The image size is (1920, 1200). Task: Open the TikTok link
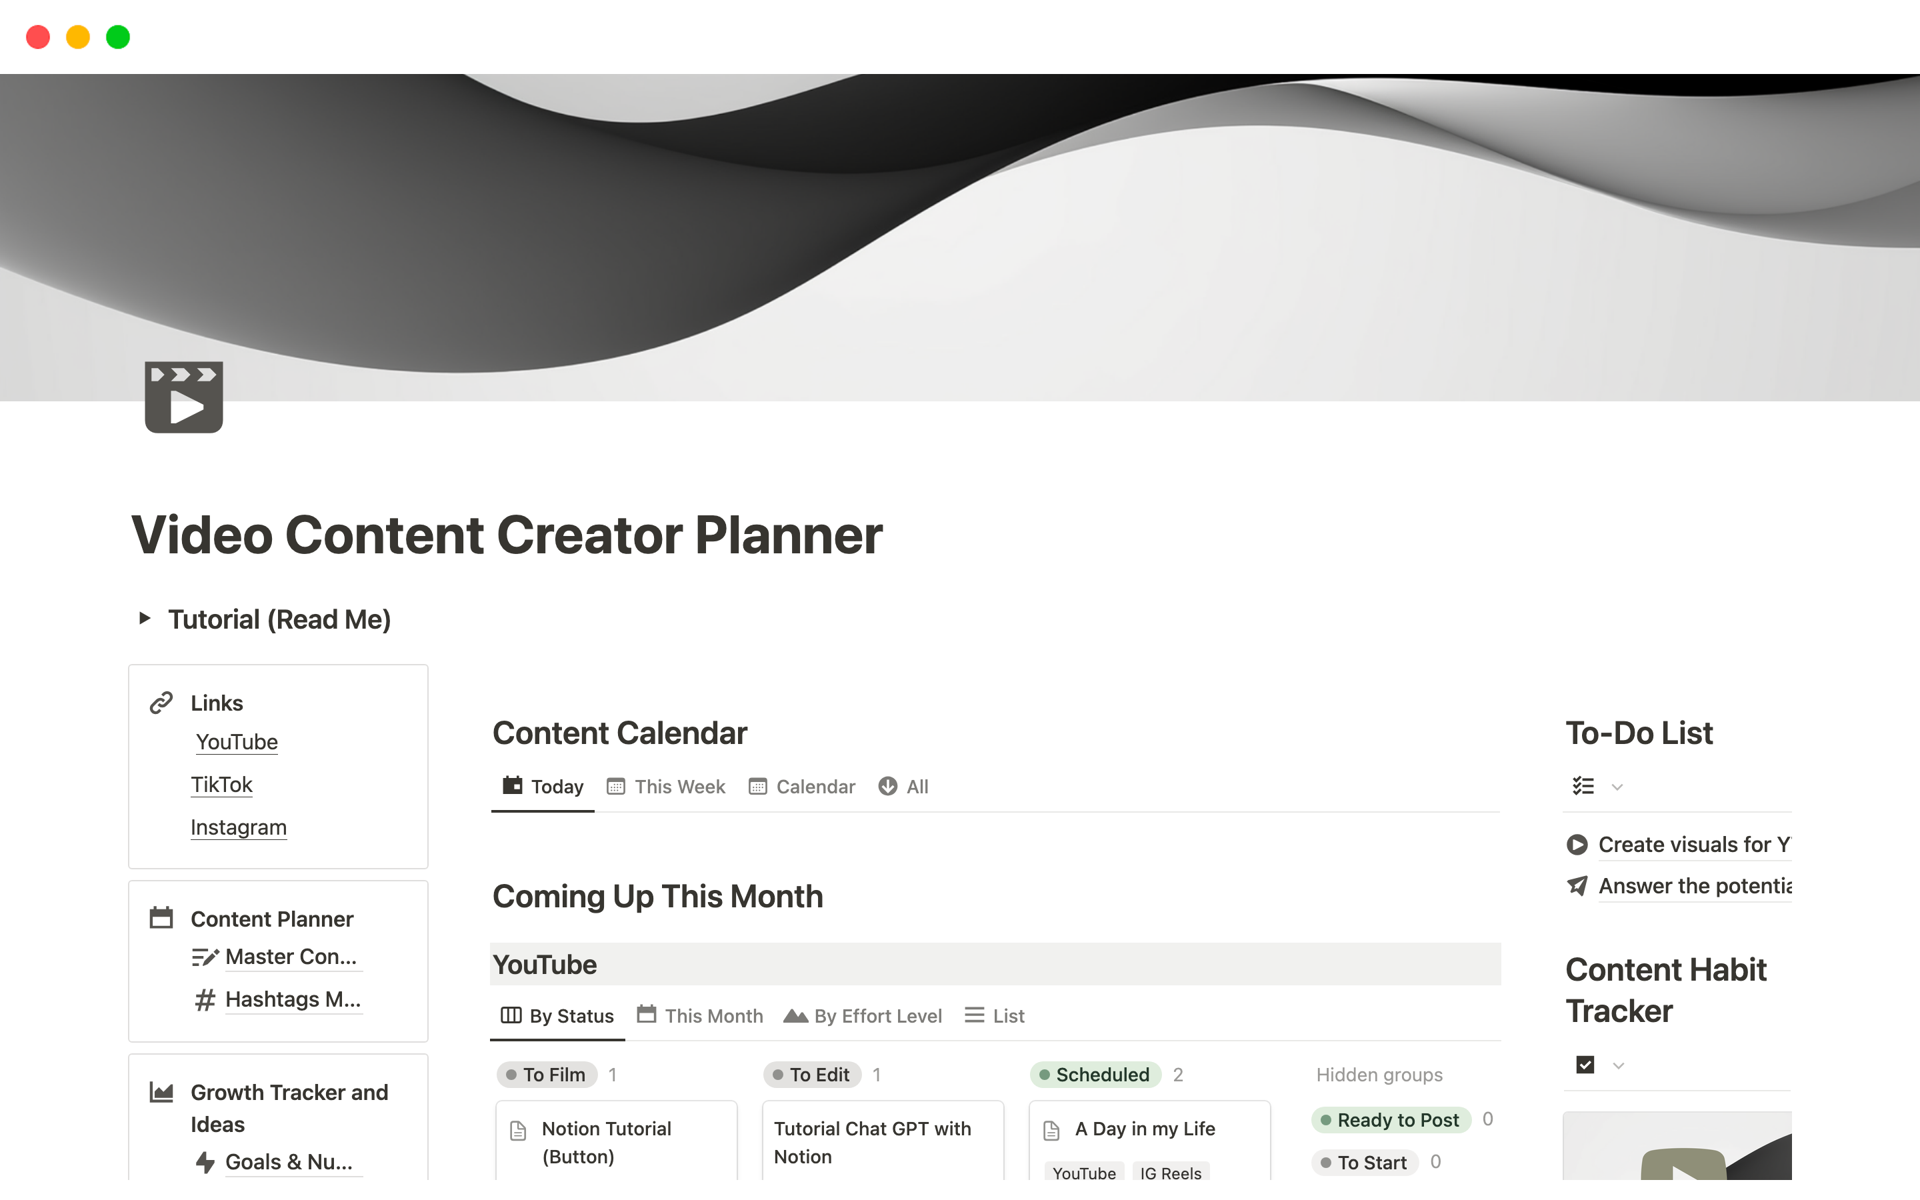click(x=222, y=785)
